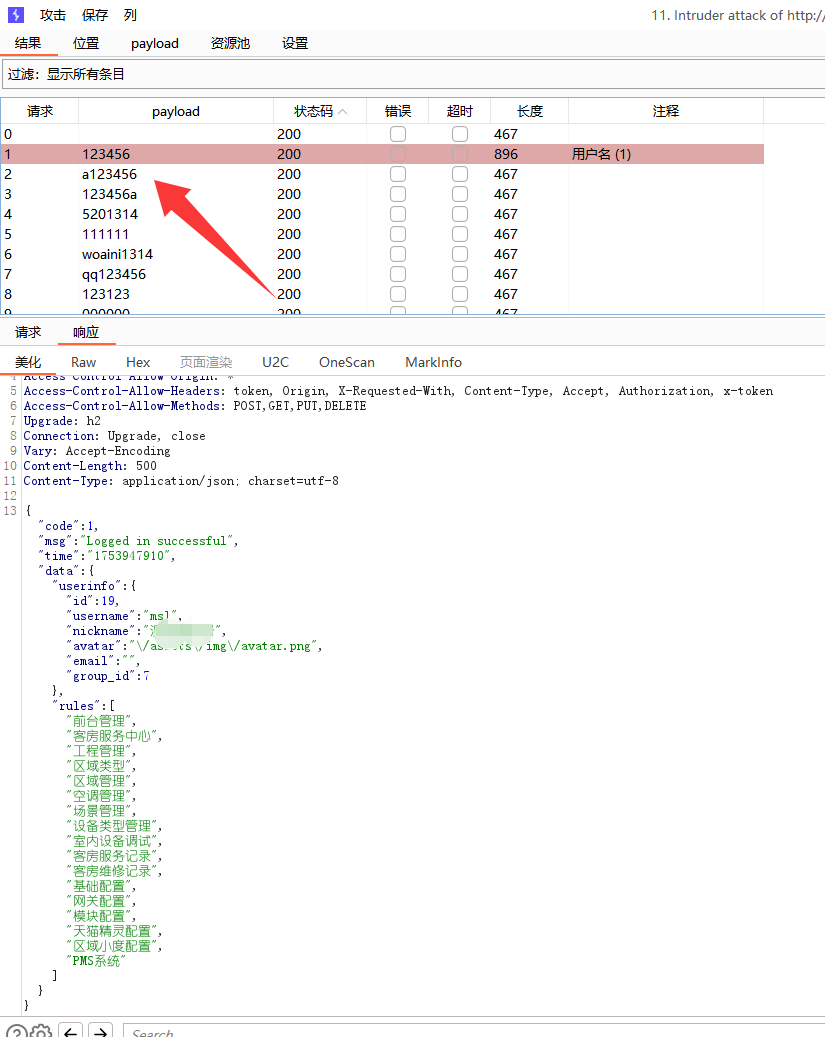Viewport: 825px width, 1037px height.
Task: Click the Content-Length: 500 header line
Action: (90, 466)
